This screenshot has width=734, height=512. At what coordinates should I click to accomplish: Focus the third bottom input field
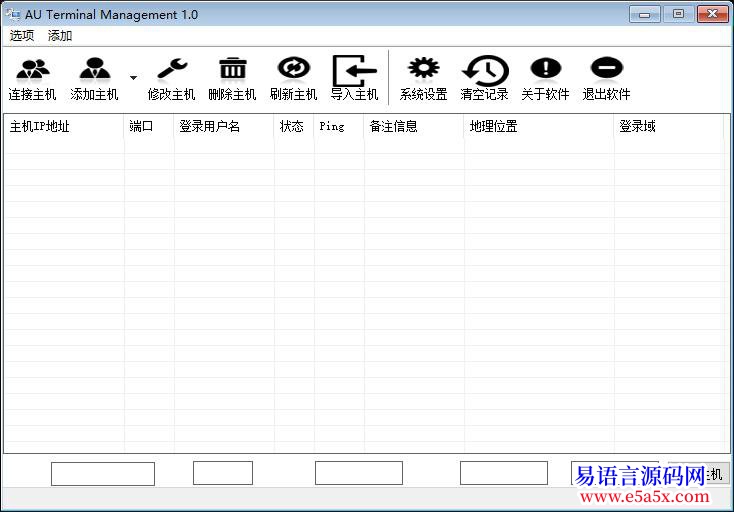tap(359, 473)
